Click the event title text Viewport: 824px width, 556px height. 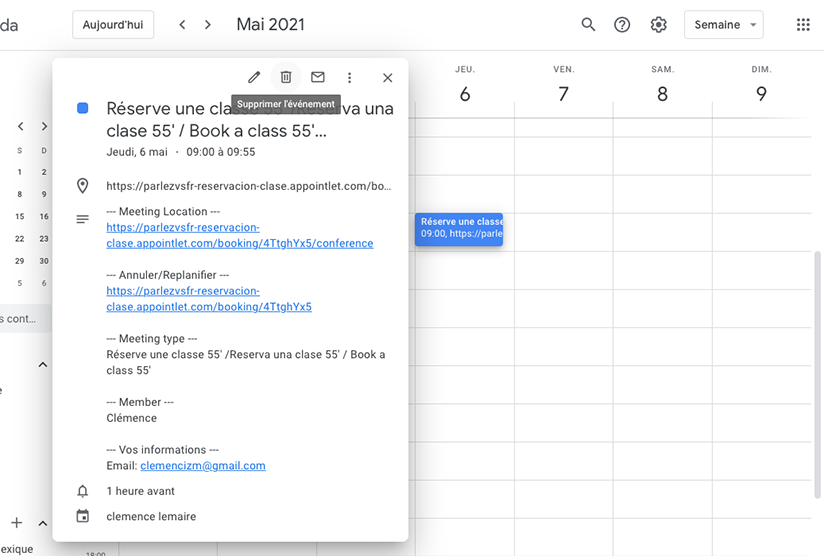tap(250, 119)
